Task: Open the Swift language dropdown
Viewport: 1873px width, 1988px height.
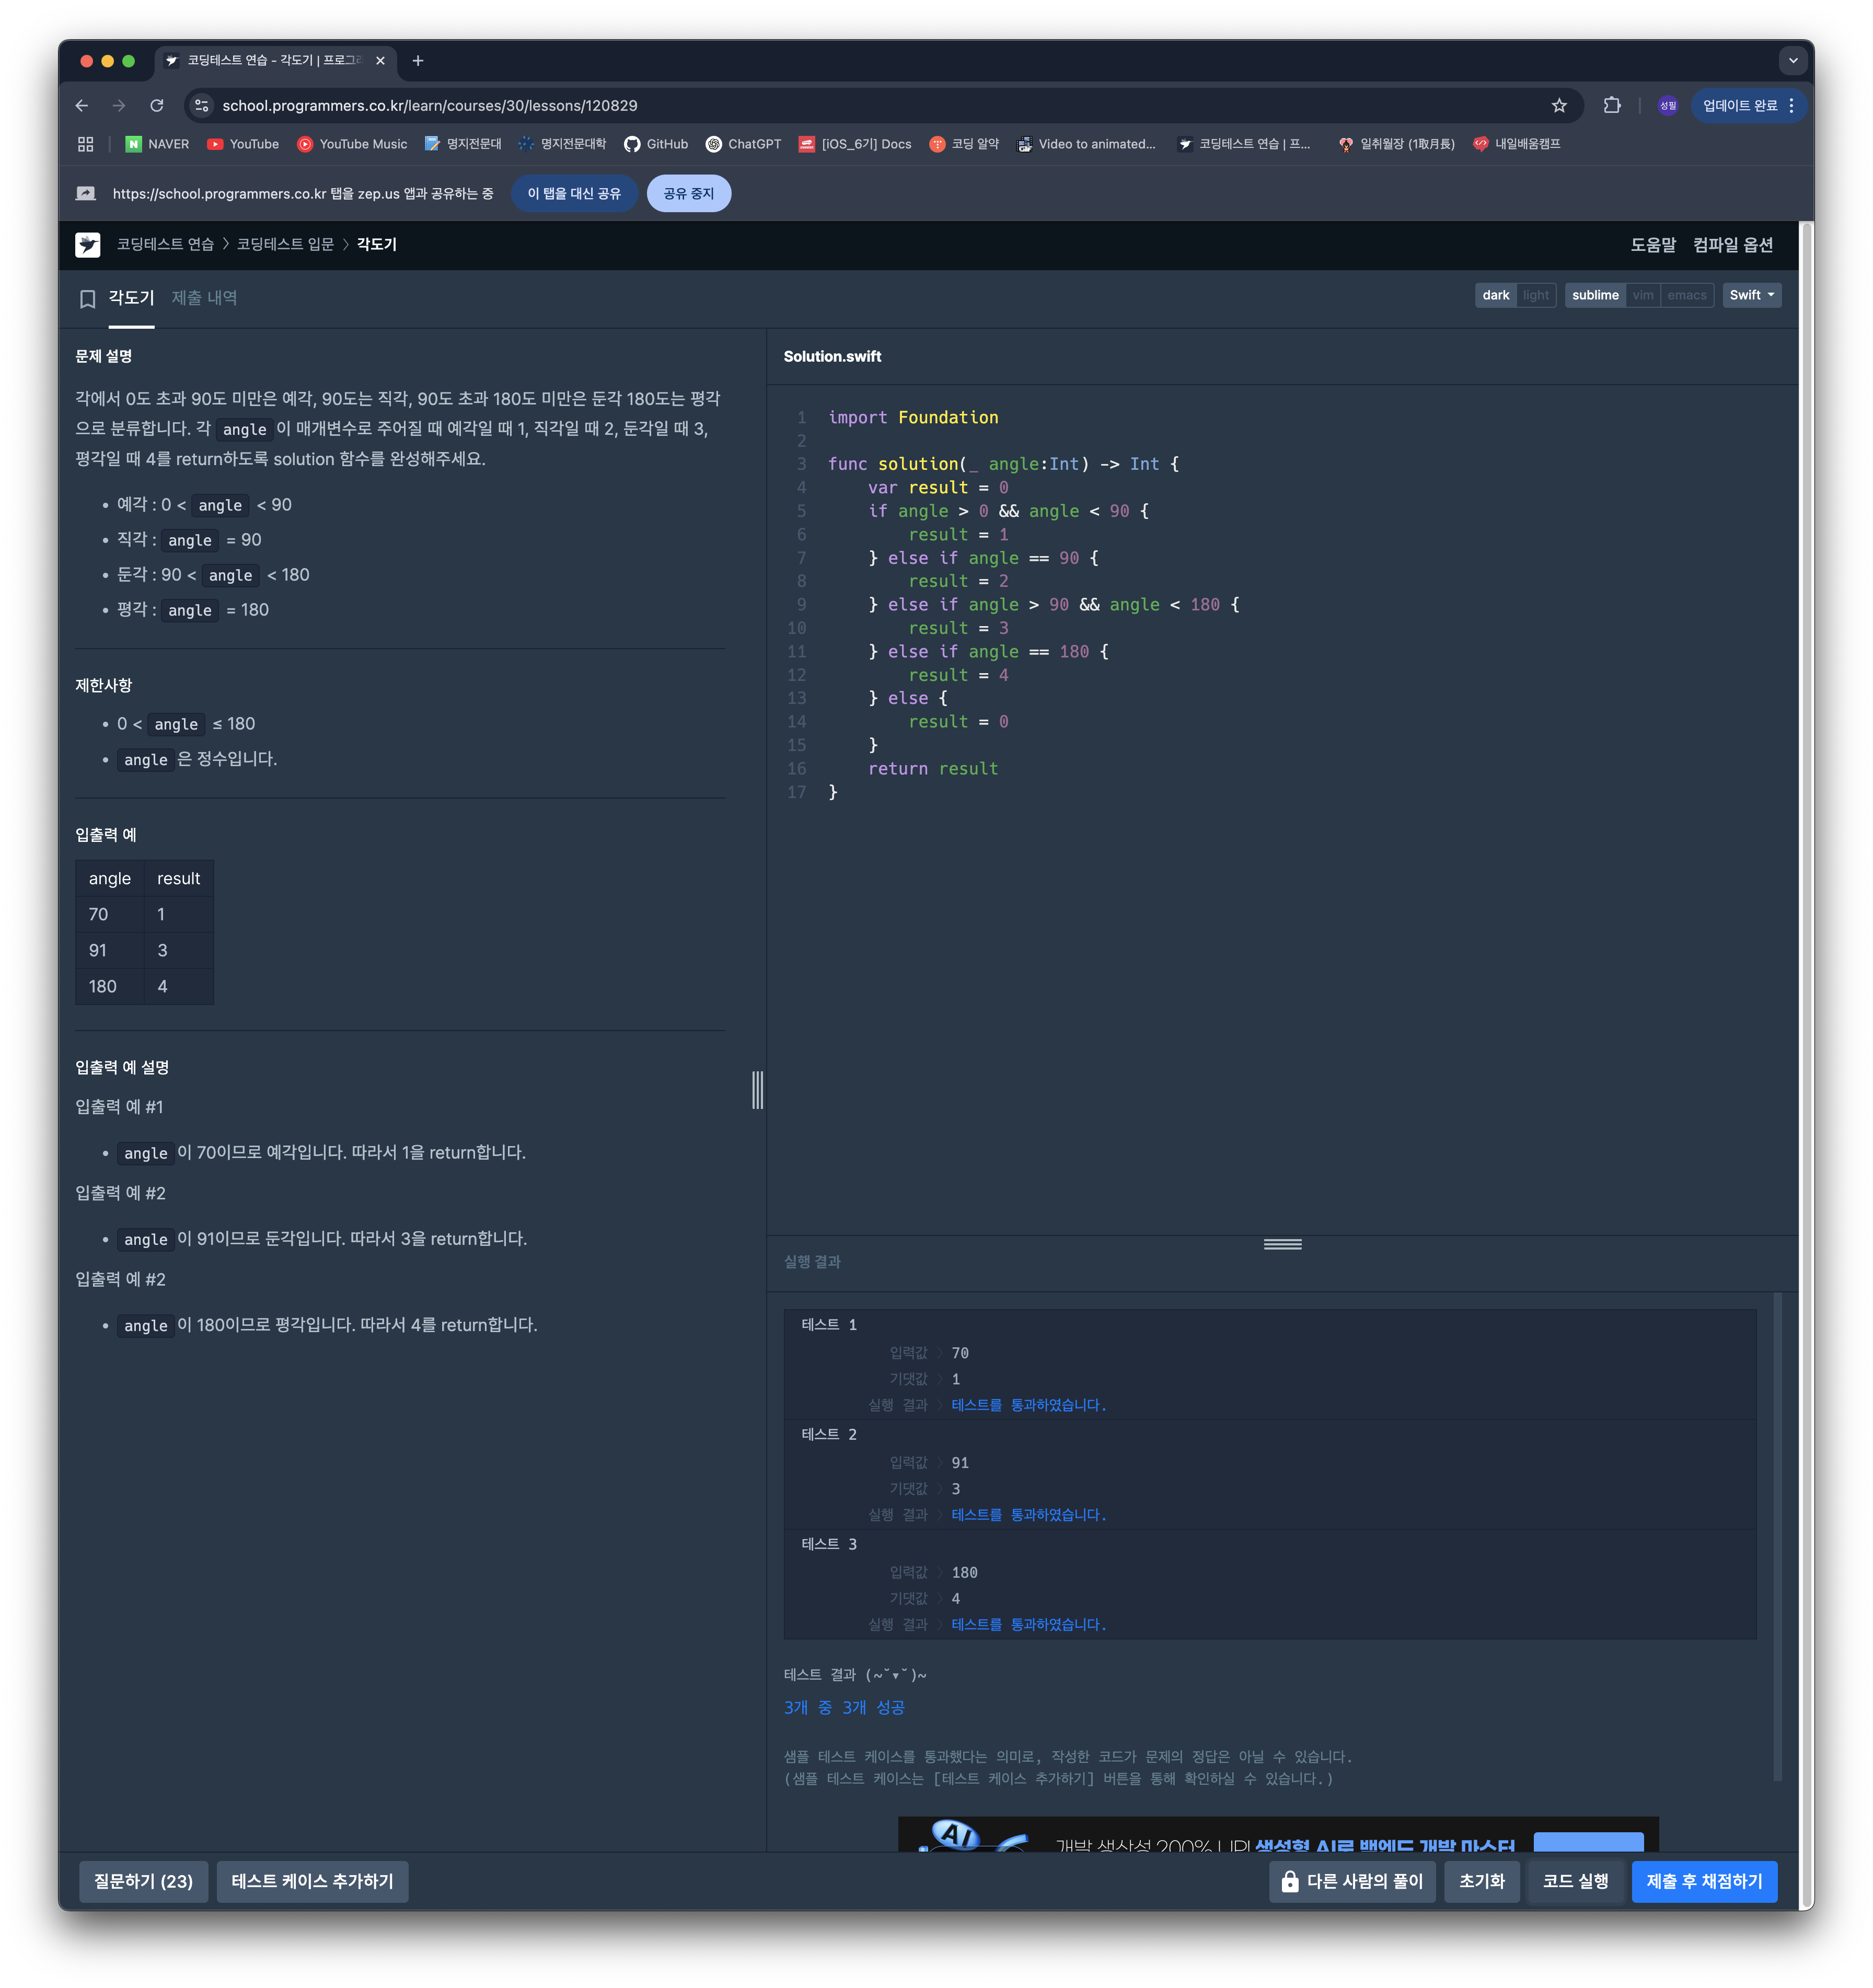Action: [x=1751, y=295]
